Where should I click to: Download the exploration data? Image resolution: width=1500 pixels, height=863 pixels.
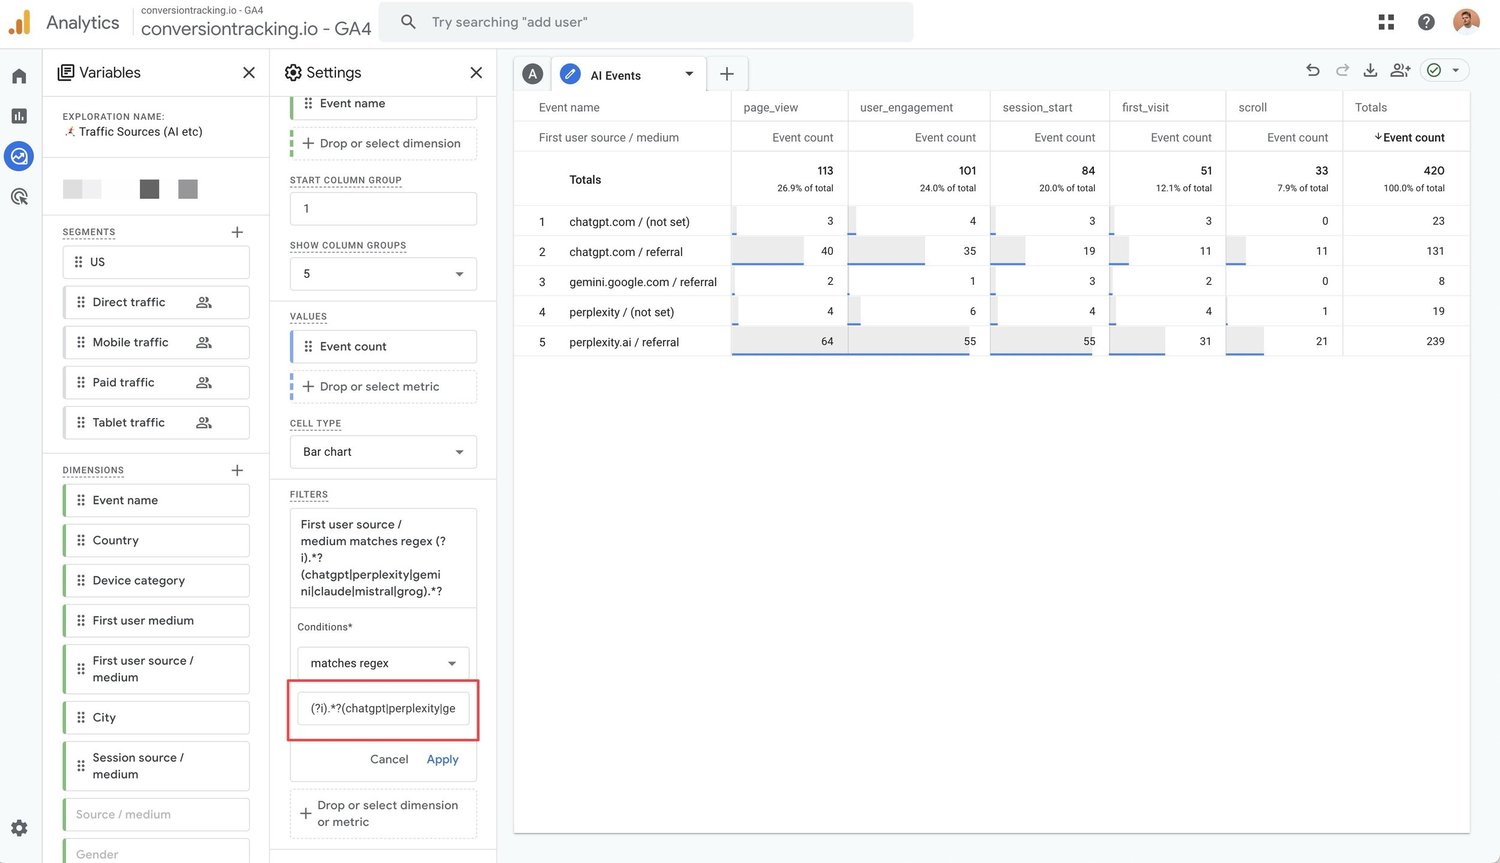pyautogui.click(x=1370, y=70)
